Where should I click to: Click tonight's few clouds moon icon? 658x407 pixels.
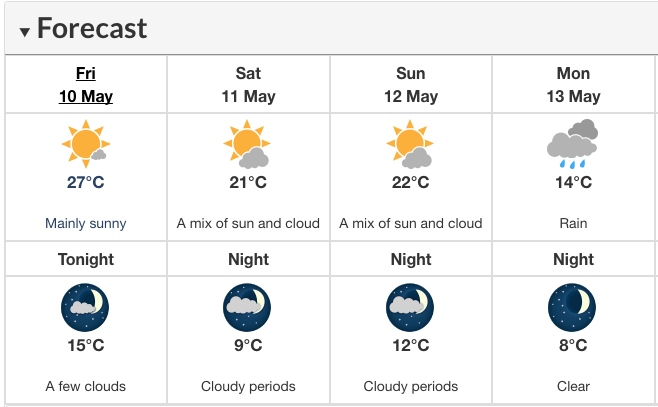tap(85, 307)
